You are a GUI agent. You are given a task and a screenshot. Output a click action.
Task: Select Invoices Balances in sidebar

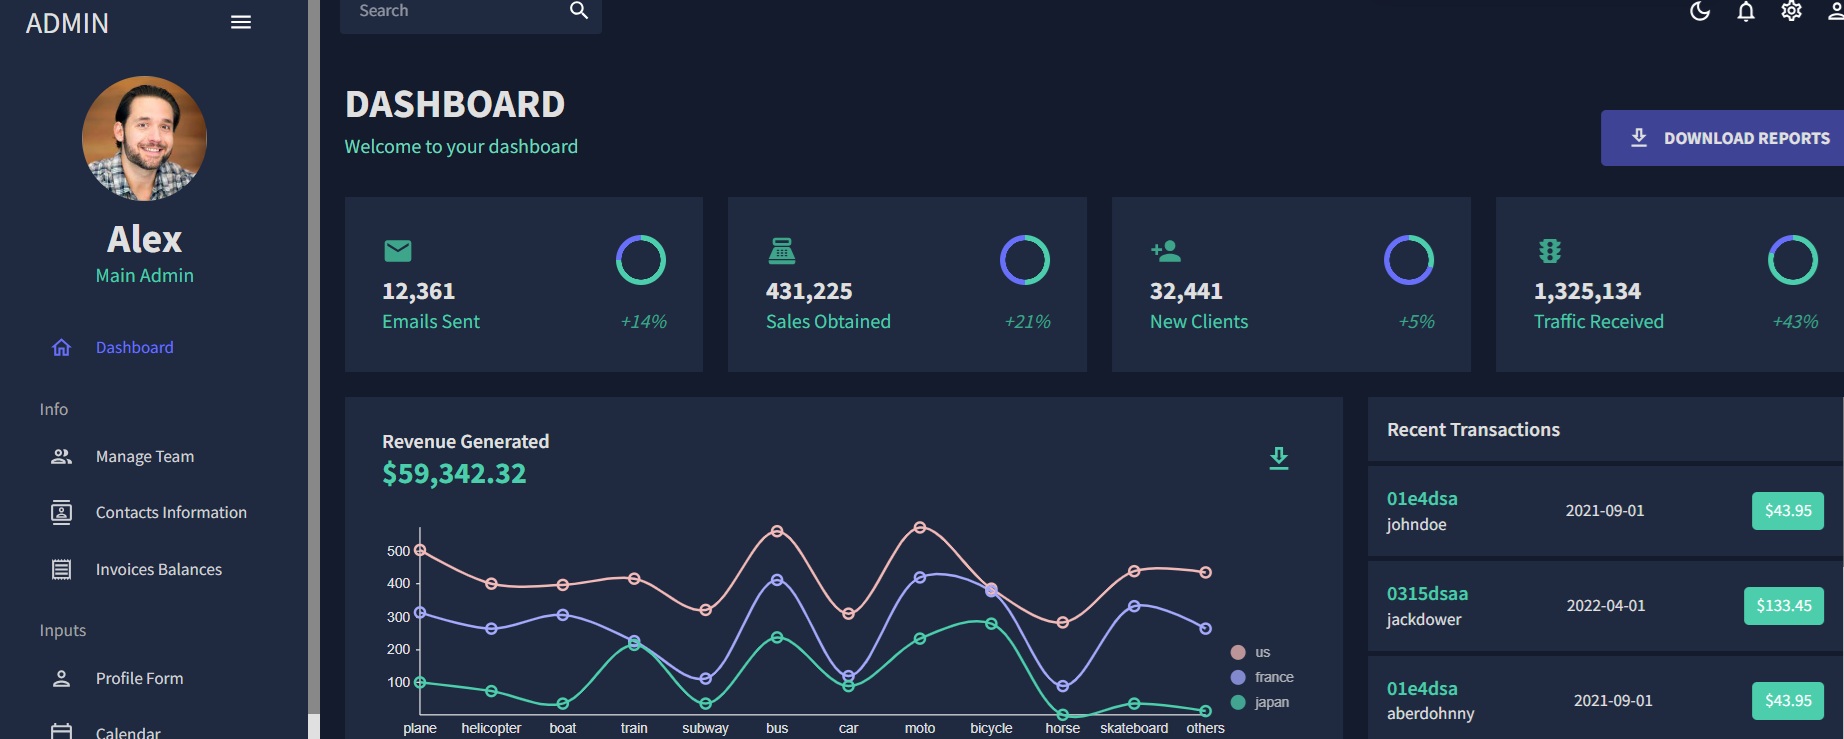click(158, 569)
